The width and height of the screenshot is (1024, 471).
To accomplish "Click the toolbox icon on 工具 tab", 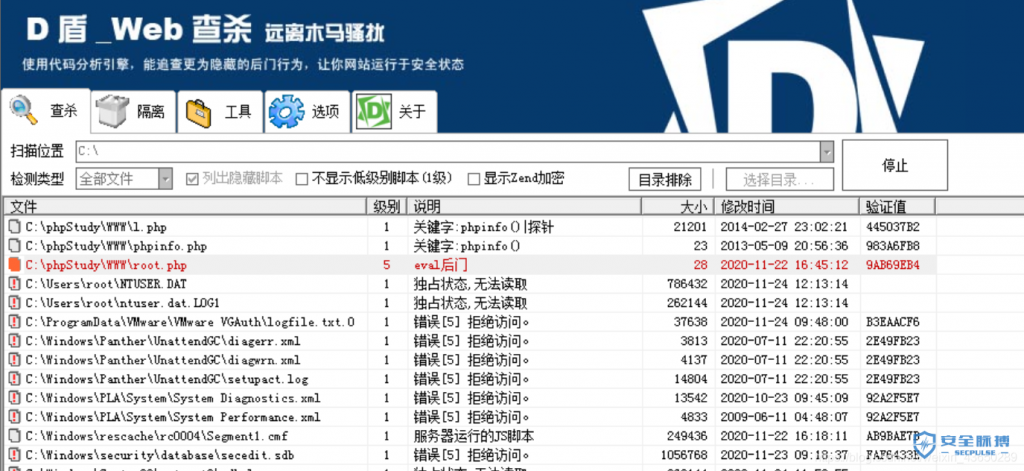I will click(200, 113).
